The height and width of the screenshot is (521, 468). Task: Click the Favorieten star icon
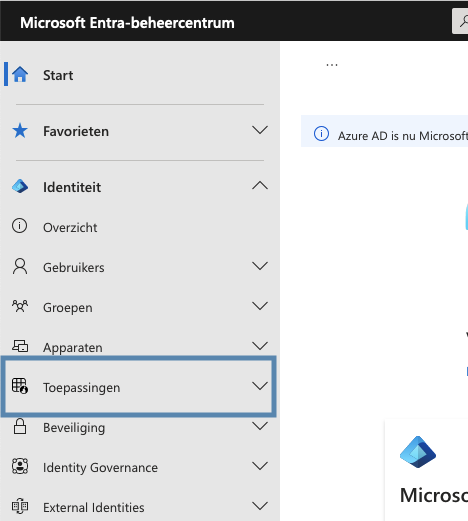(x=20, y=131)
